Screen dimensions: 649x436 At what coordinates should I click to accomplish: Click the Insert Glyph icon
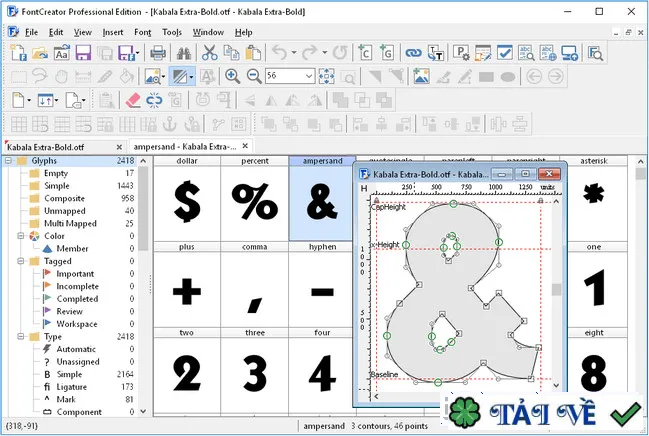pos(386,53)
